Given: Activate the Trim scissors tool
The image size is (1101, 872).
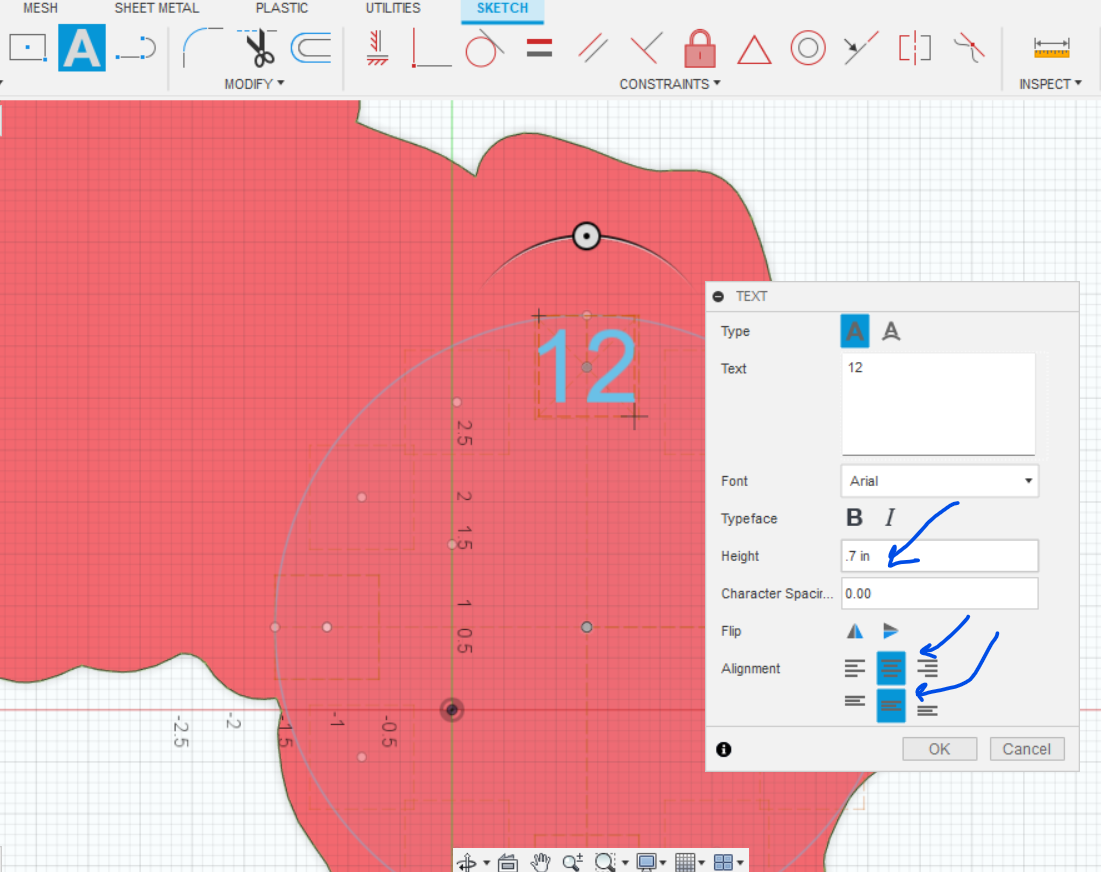Looking at the screenshot, I should click(x=256, y=48).
